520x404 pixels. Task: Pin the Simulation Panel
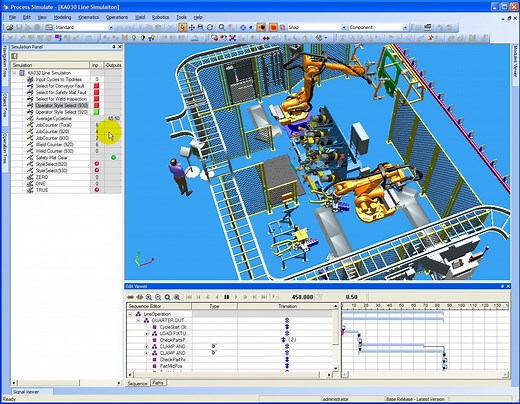coord(113,47)
